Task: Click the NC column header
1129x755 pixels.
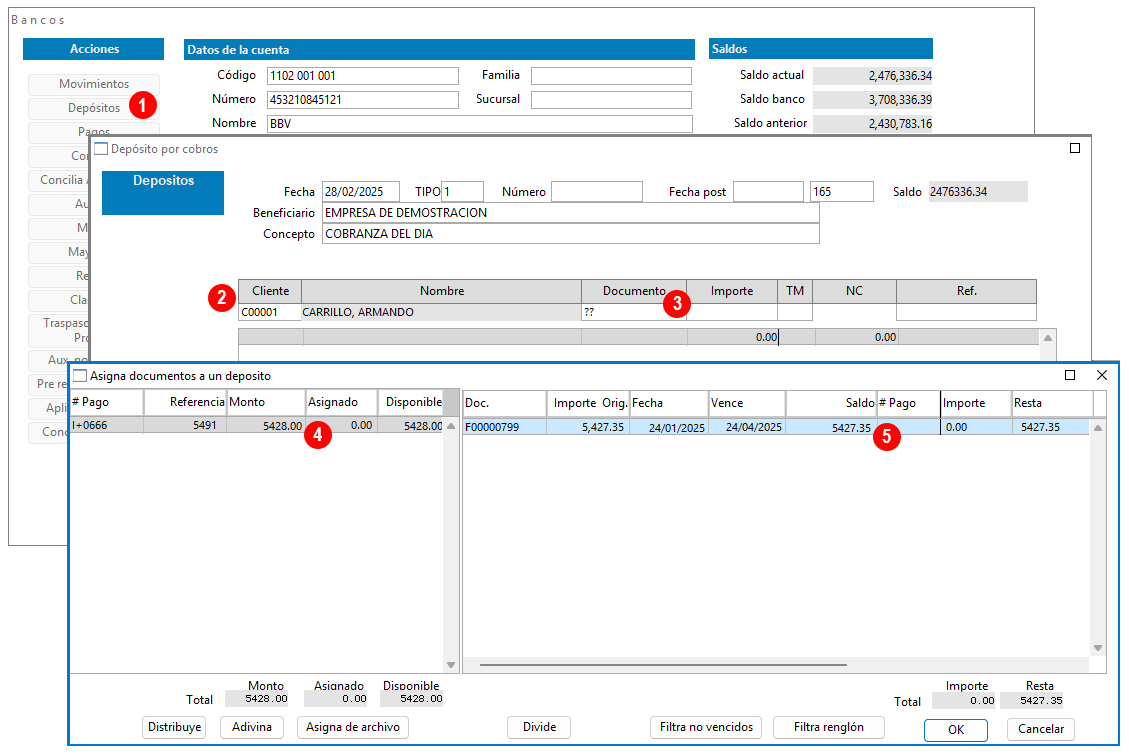Action: click(x=854, y=291)
